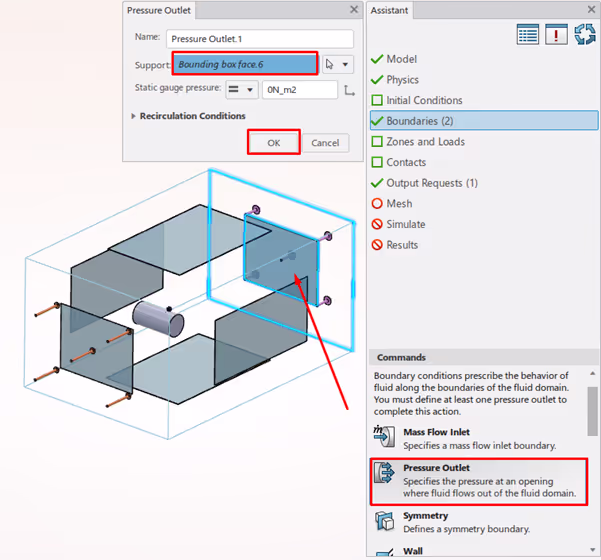Click the refresh update icon in Assistant

tap(585, 34)
